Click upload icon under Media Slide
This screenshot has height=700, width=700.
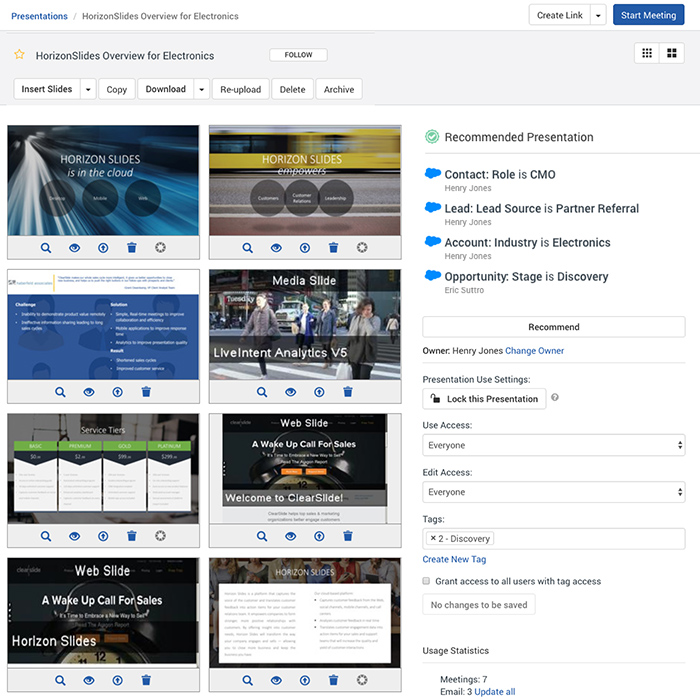tap(319, 392)
